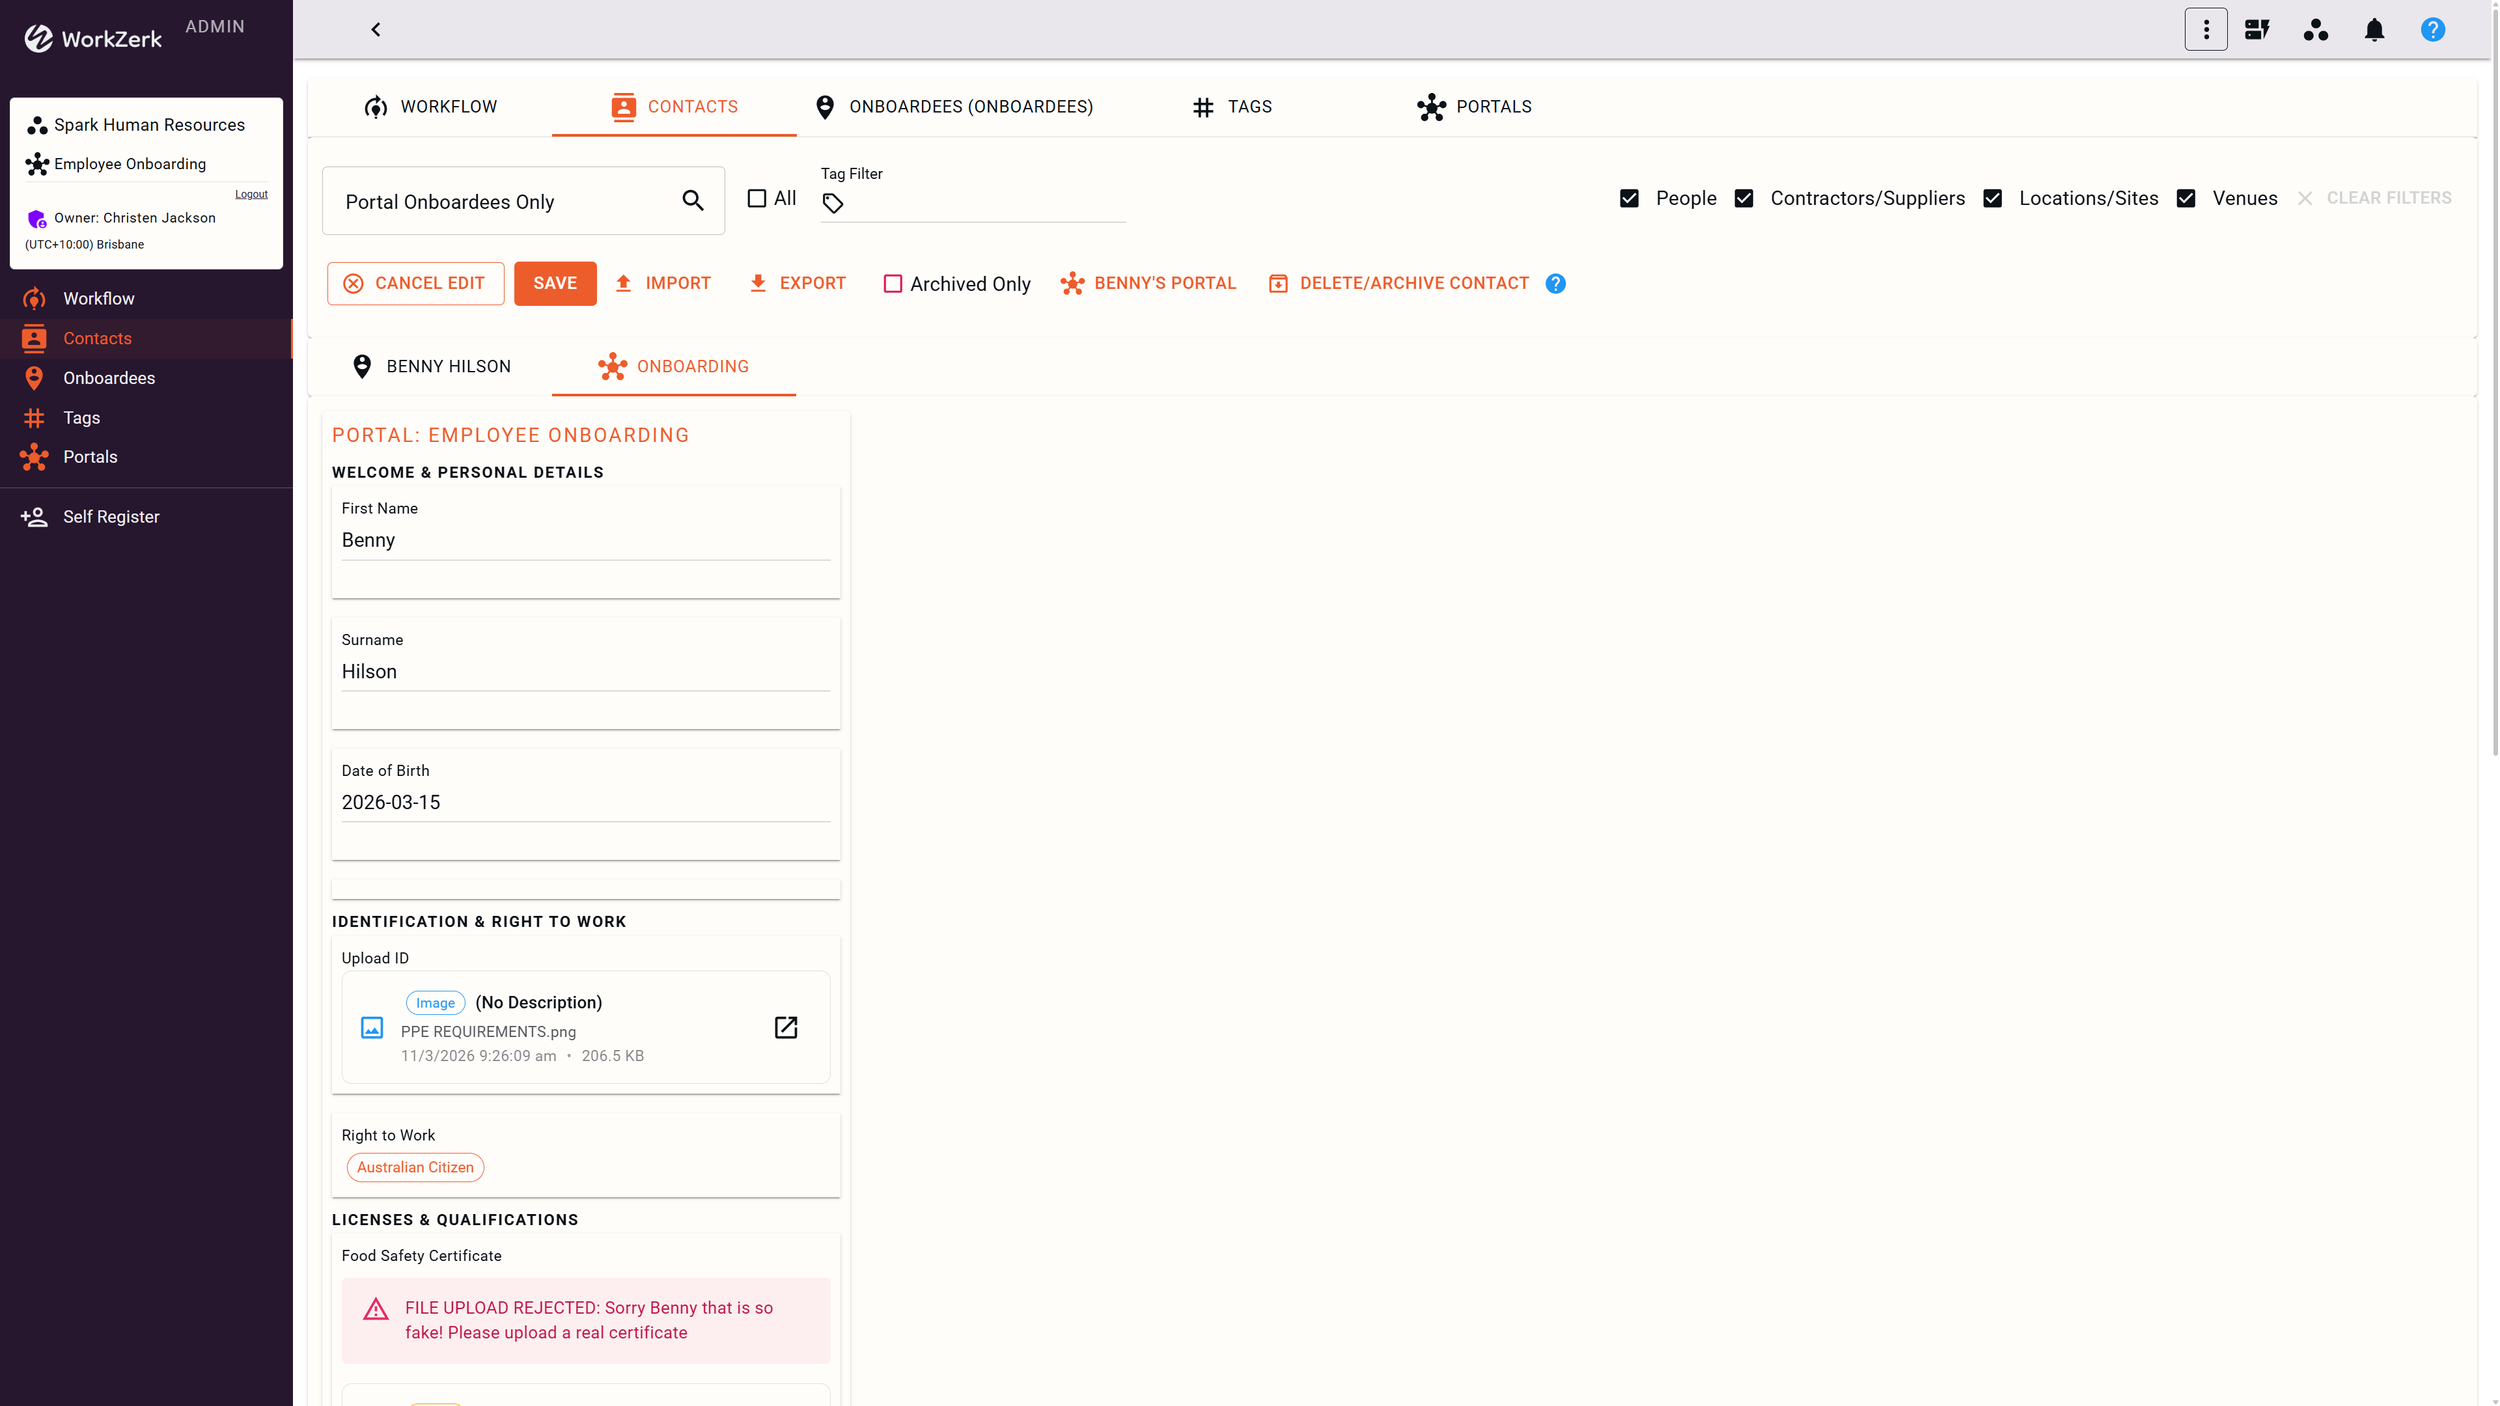Open the notifications bell
Image resolution: width=2500 pixels, height=1406 pixels.
click(x=2374, y=30)
